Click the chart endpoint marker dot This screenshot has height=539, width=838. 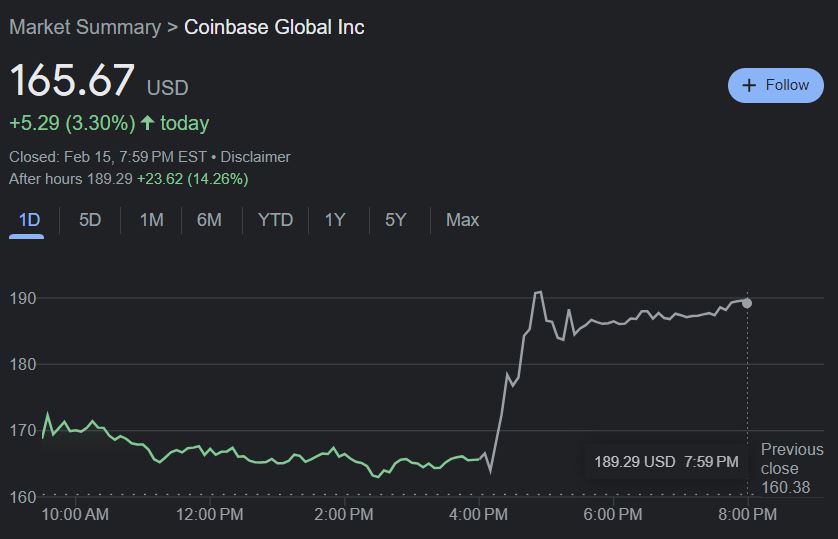[x=747, y=303]
